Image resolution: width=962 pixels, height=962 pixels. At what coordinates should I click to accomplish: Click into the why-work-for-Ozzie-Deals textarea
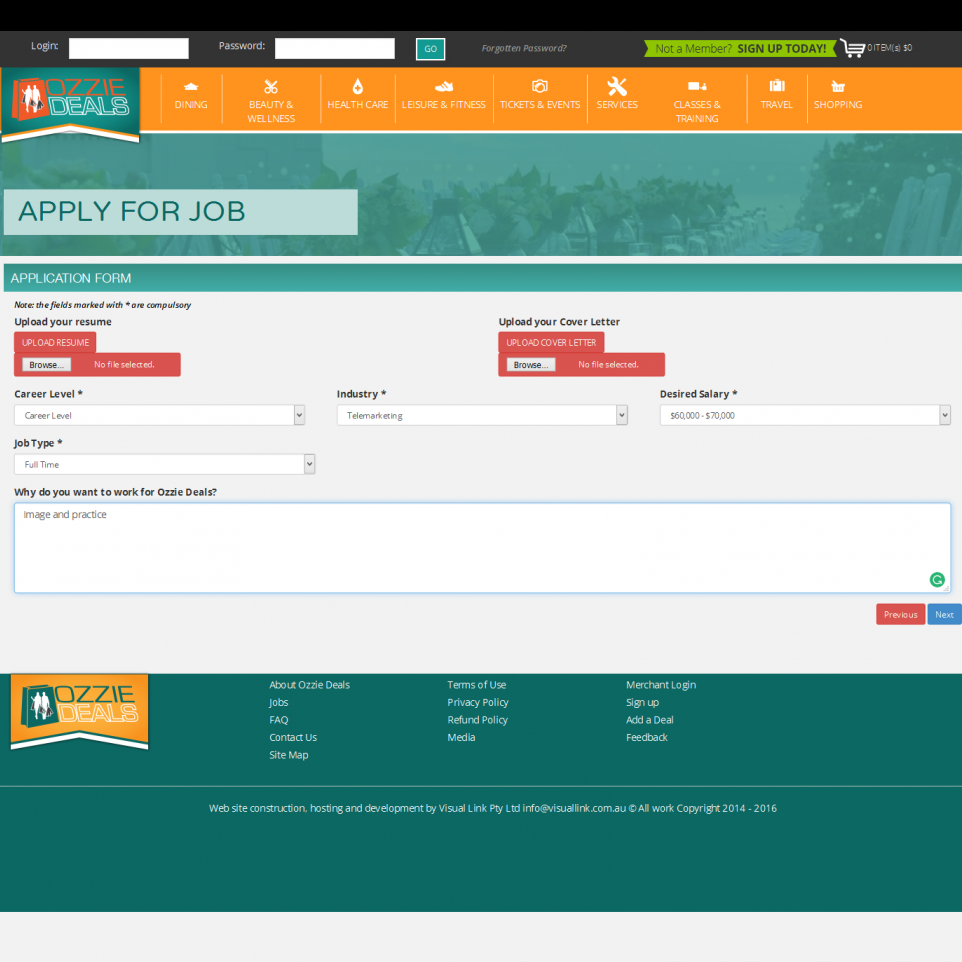[x=482, y=548]
